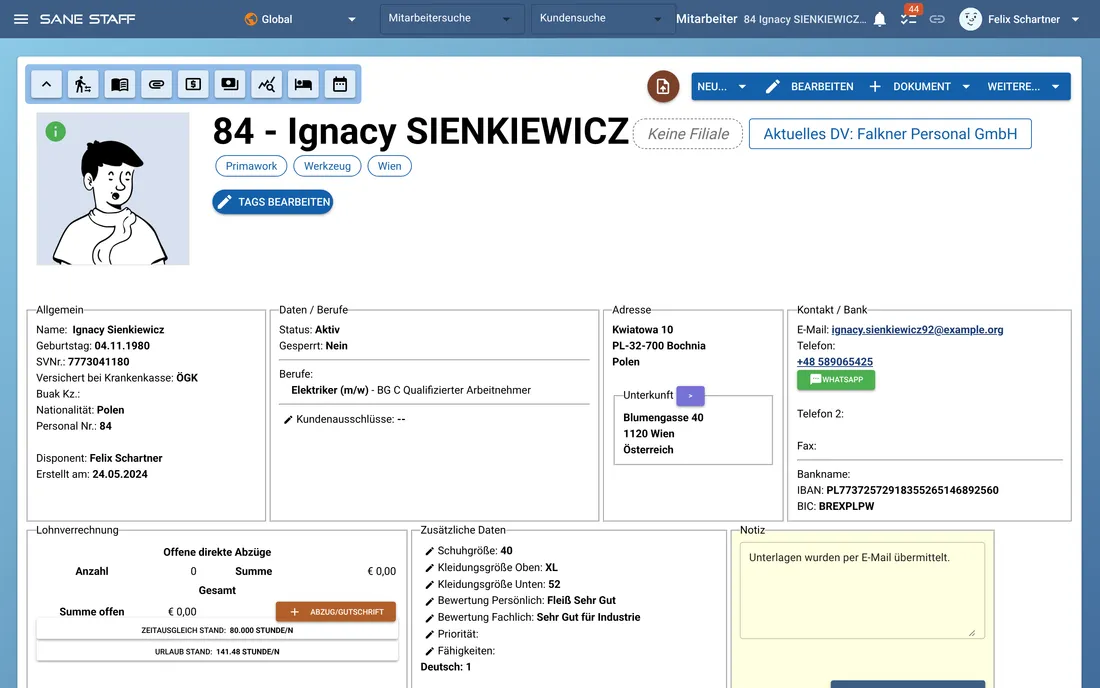The image size is (1100, 688).
Task: Select the Primawork tag chip
Action: click(251, 166)
